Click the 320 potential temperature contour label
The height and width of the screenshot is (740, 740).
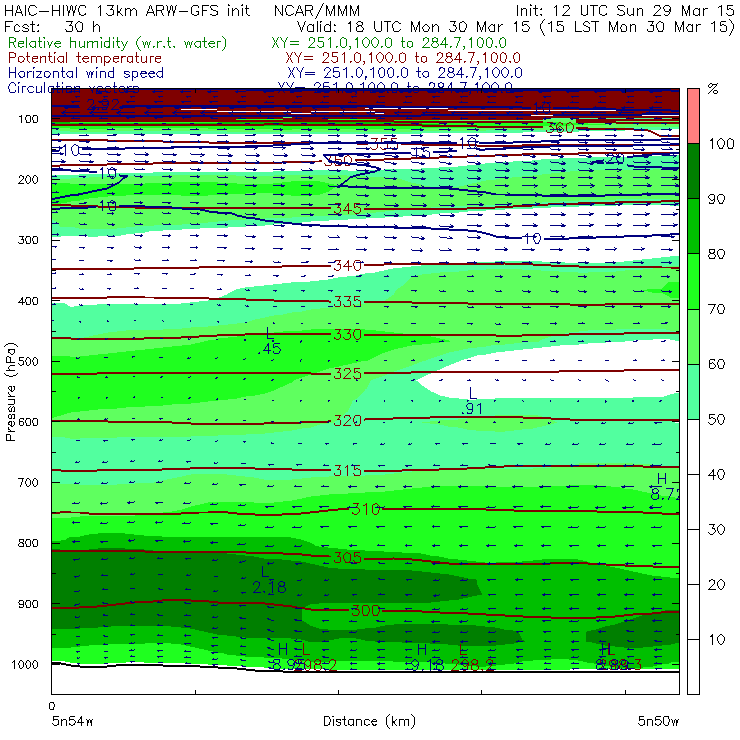click(x=347, y=420)
